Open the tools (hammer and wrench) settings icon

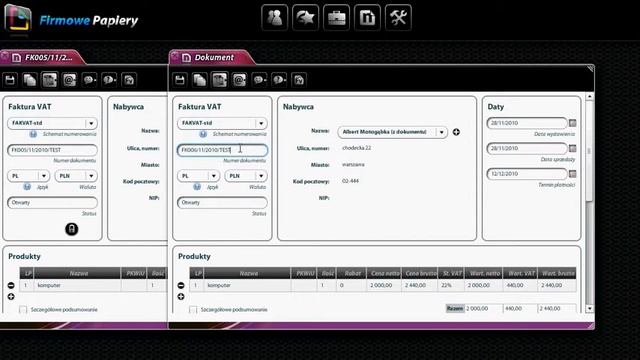click(398, 18)
